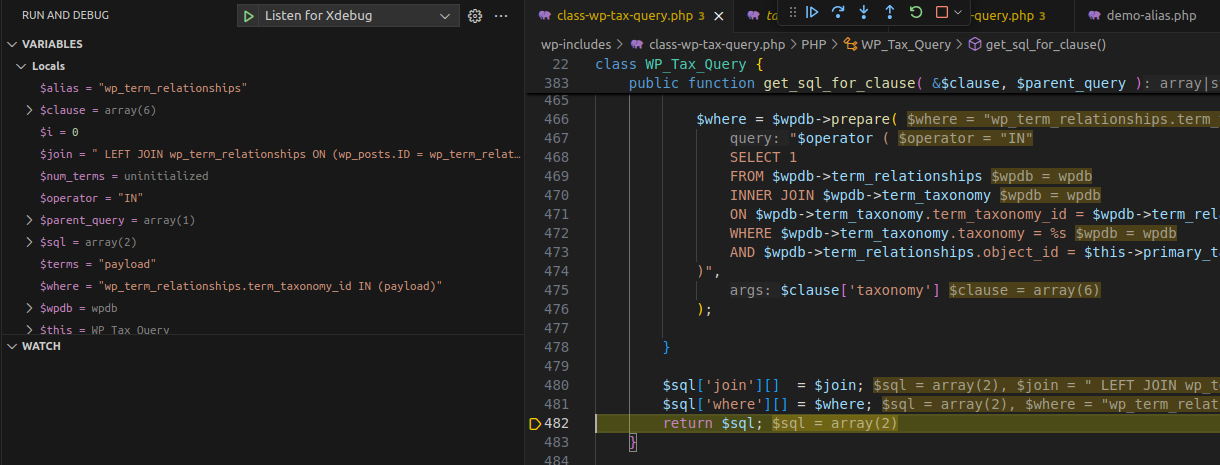1220x465 pixels.
Task: Click the Step Into debug icon
Action: (x=864, y=12)
